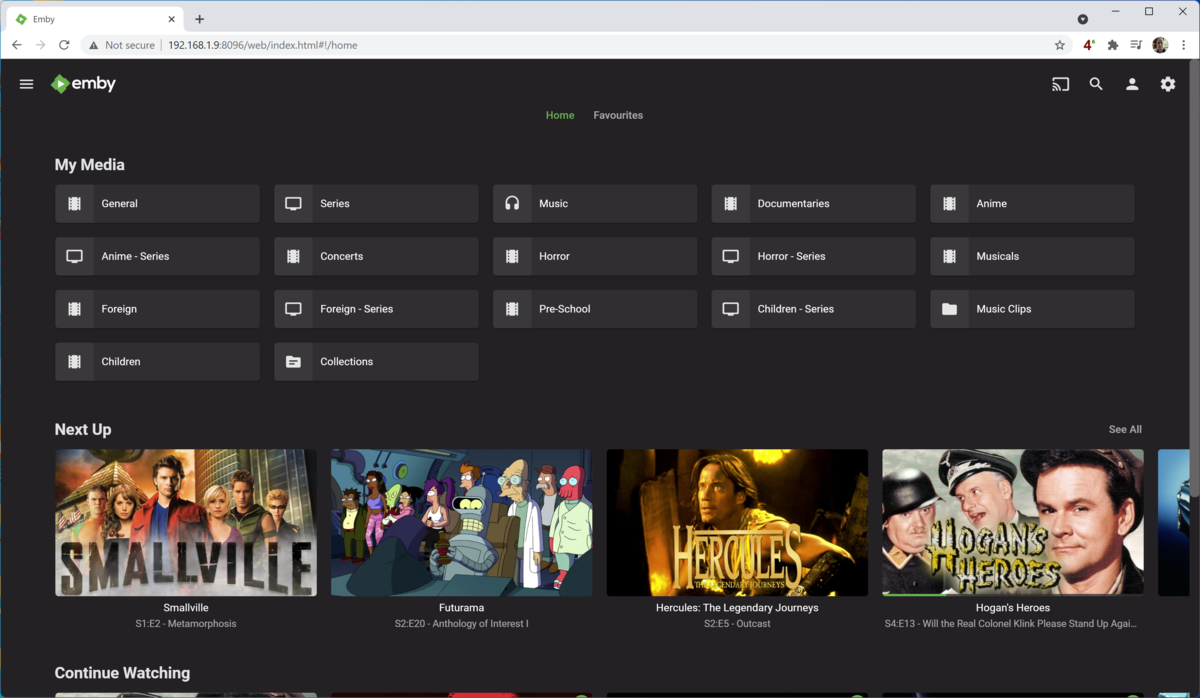Play the Futurama next-up thumbnail
This screenshot has width=1200, height=698.
pyautogui.click(x=461, y=522)
